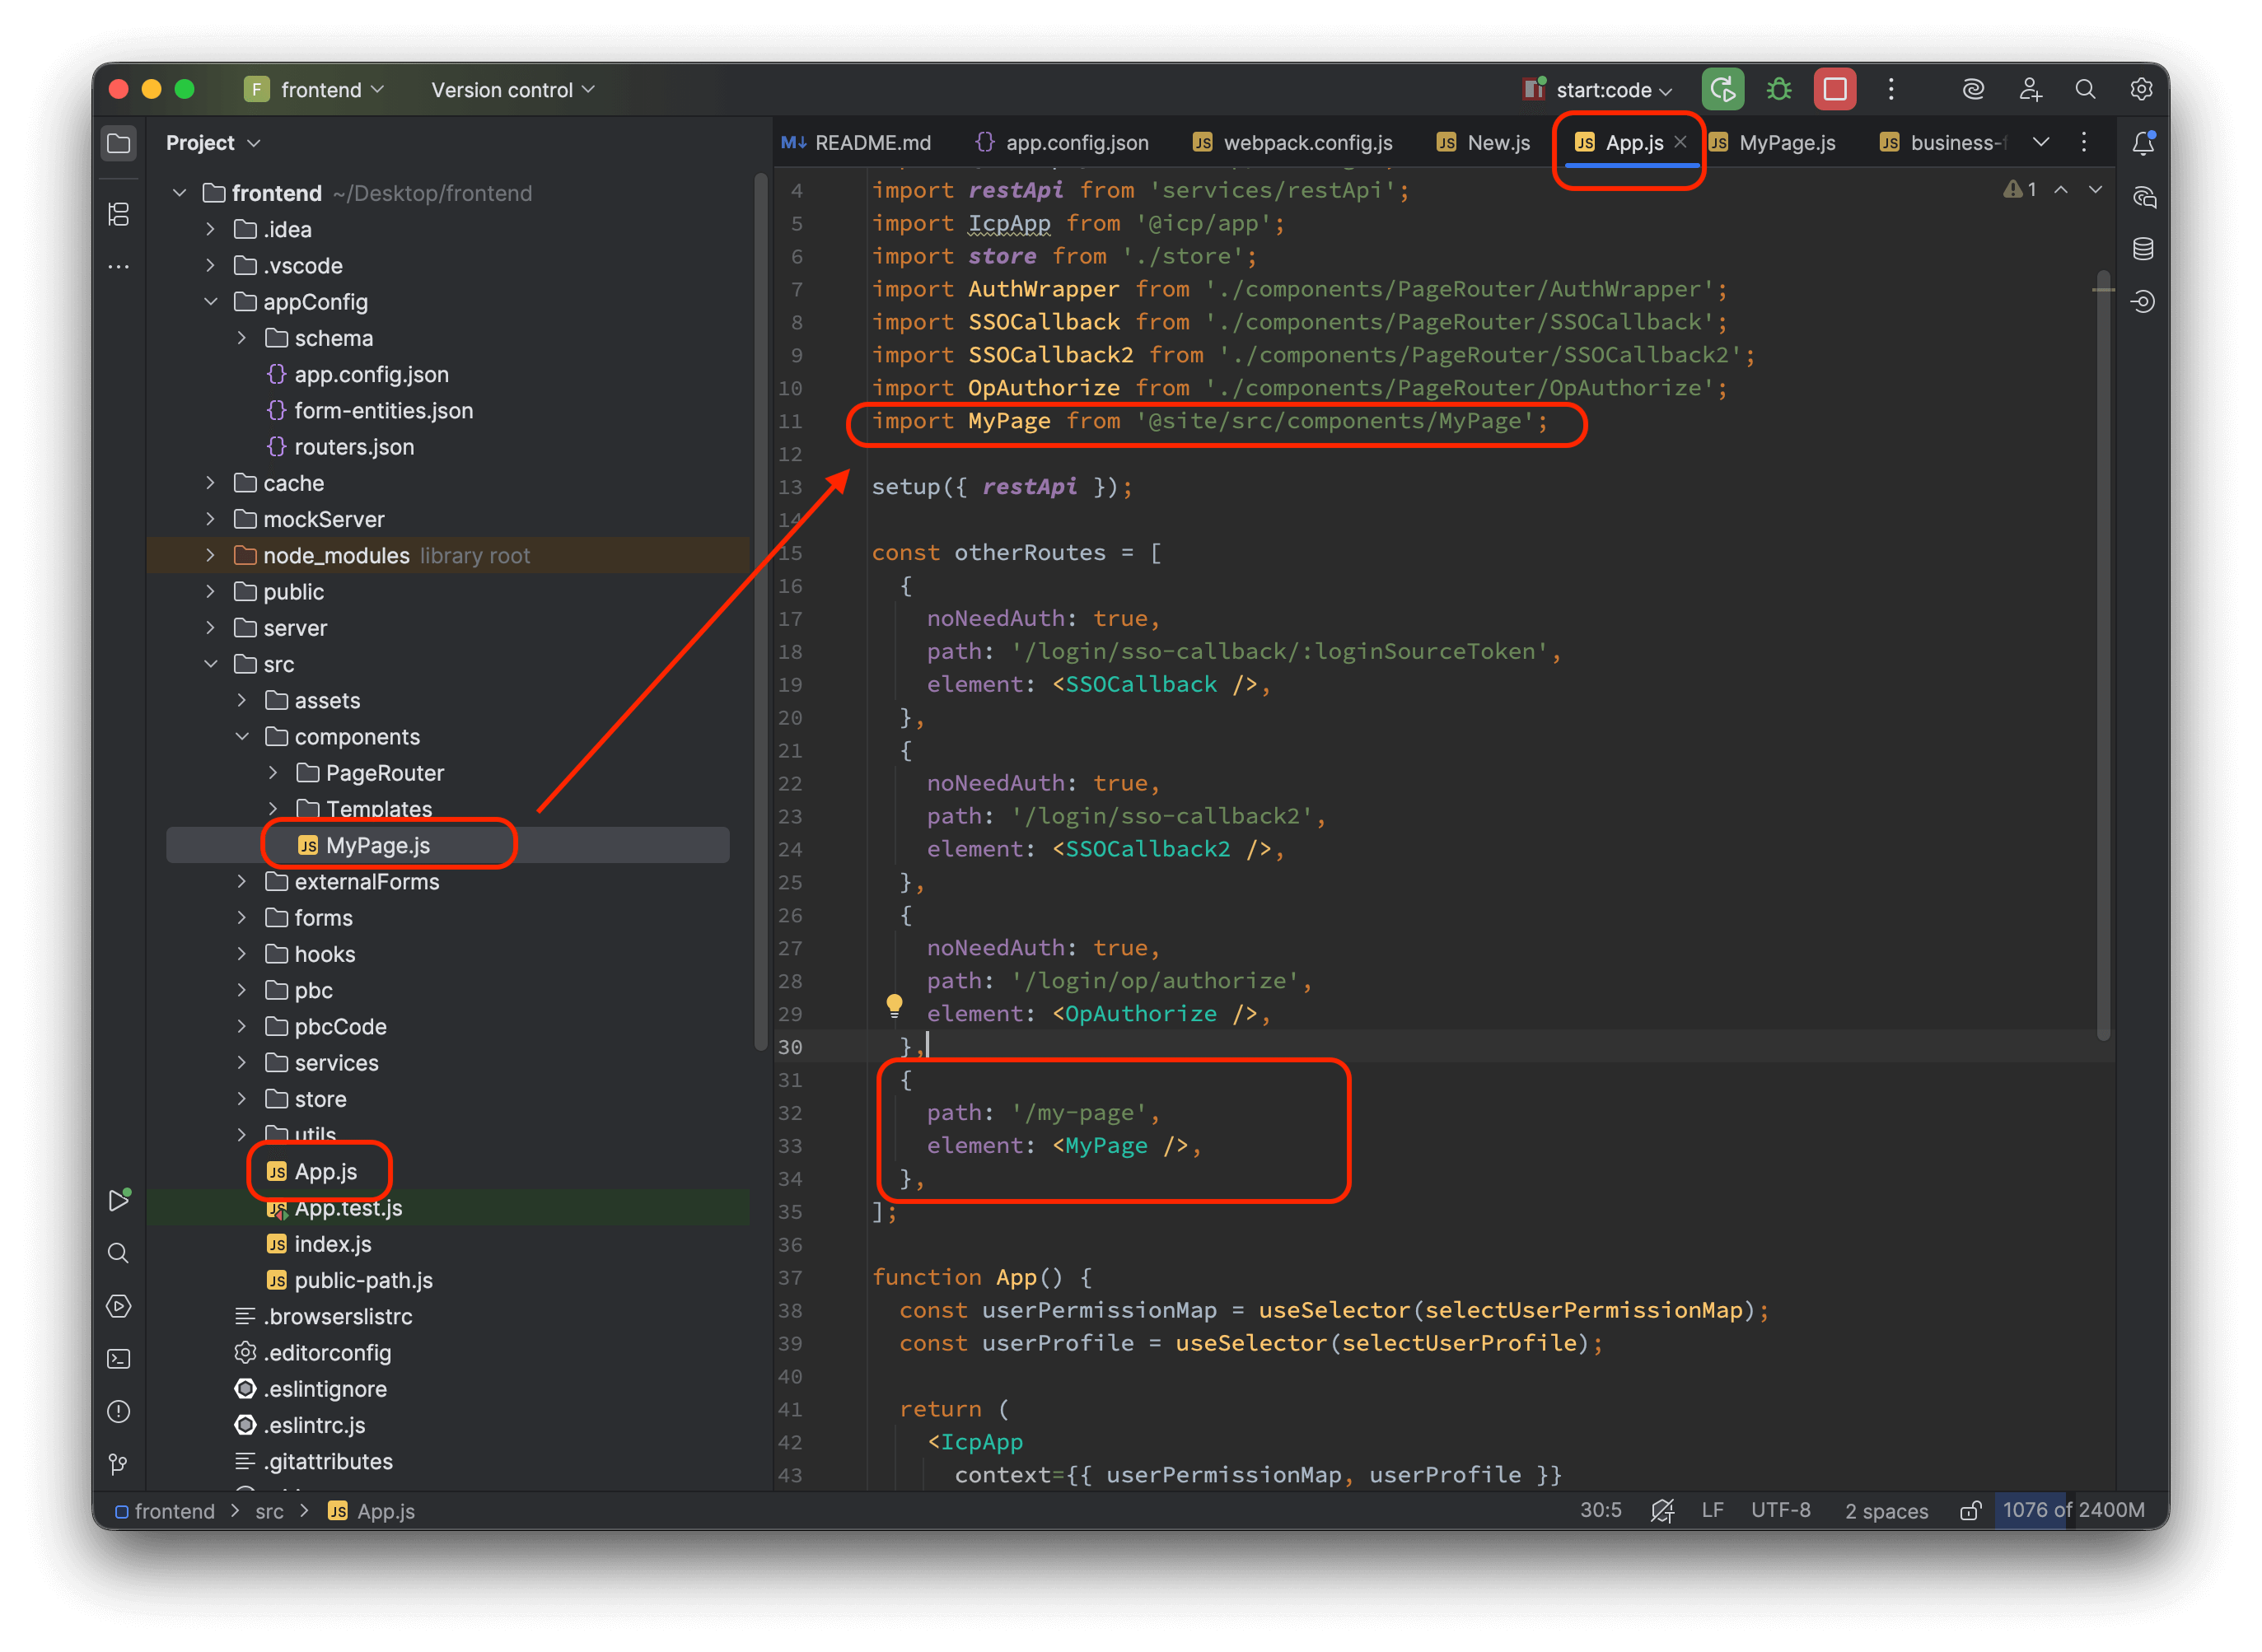Open the Git tool window
Viewport: 2262px width, 1652px height.
coord(118,1465)
